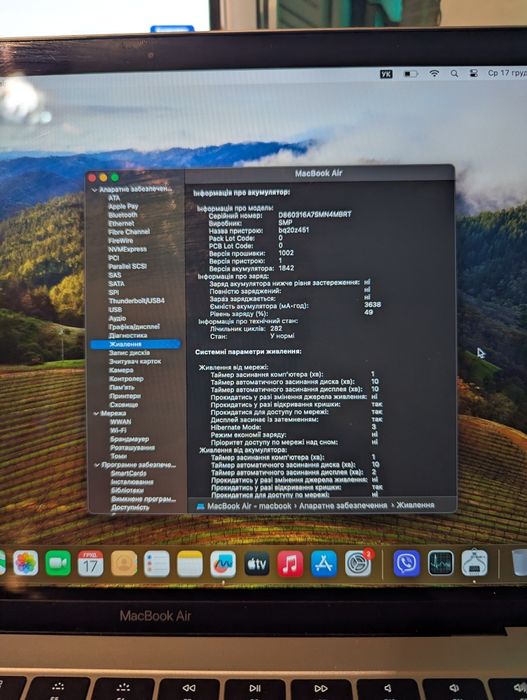Select SATA in the sidebar
This screenshot has width=527, height=700.
[116, 283]
